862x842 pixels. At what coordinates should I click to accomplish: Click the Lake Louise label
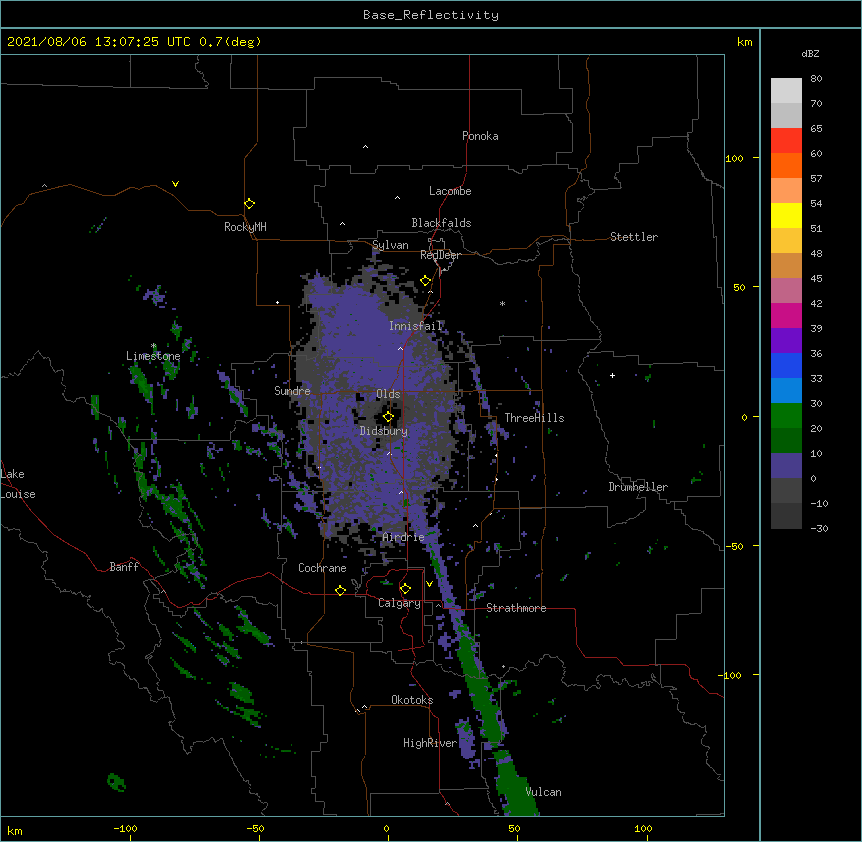[18, 484]
